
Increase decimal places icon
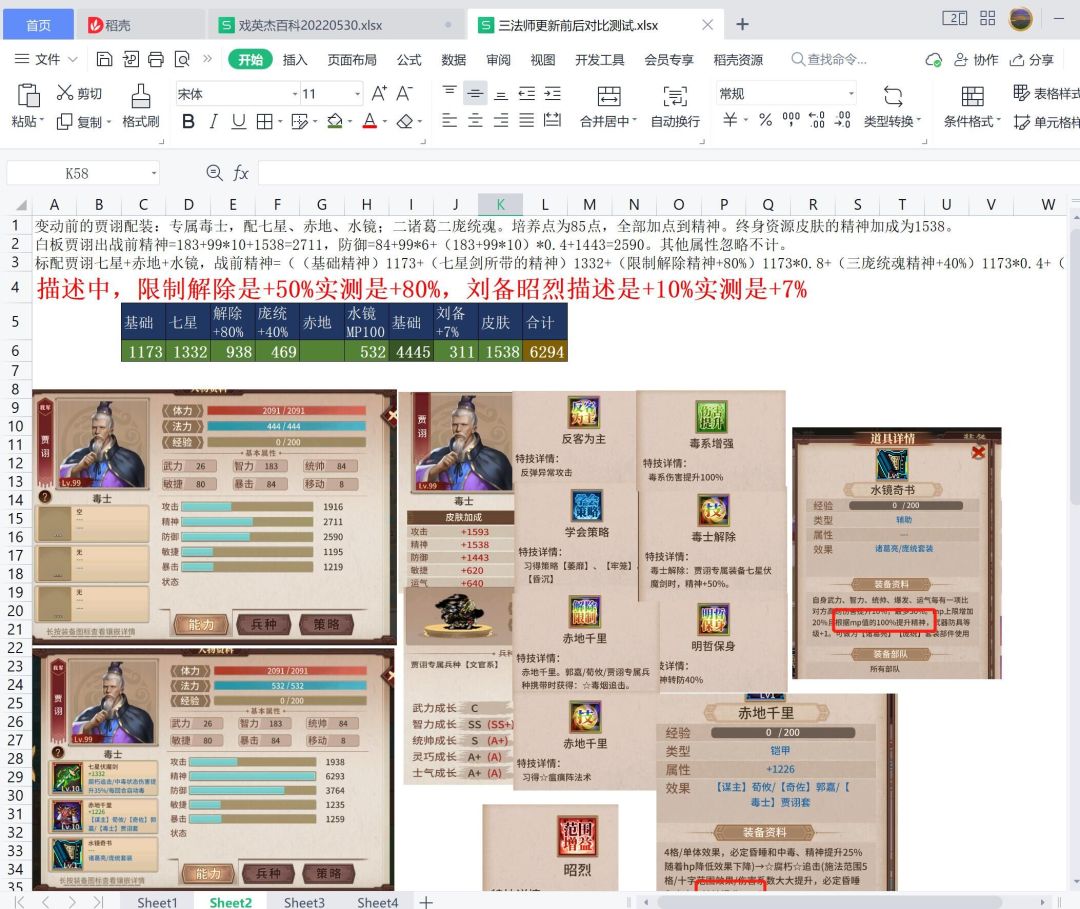pos(817,121)
